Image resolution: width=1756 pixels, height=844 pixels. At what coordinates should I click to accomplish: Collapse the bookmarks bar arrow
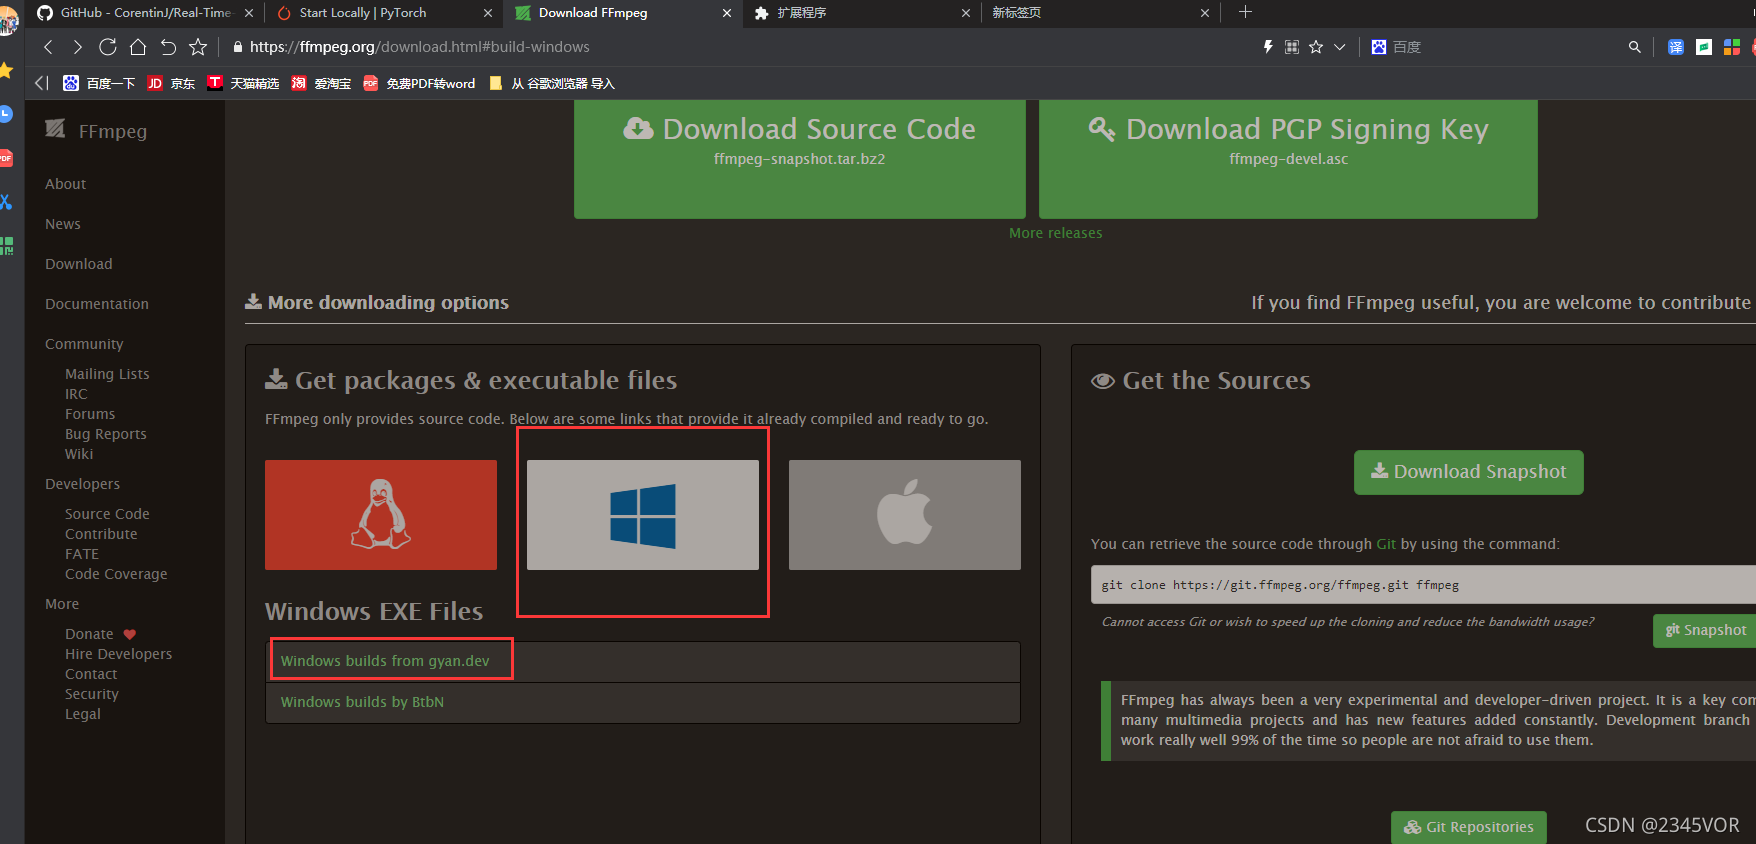click(x=41, y=83)
